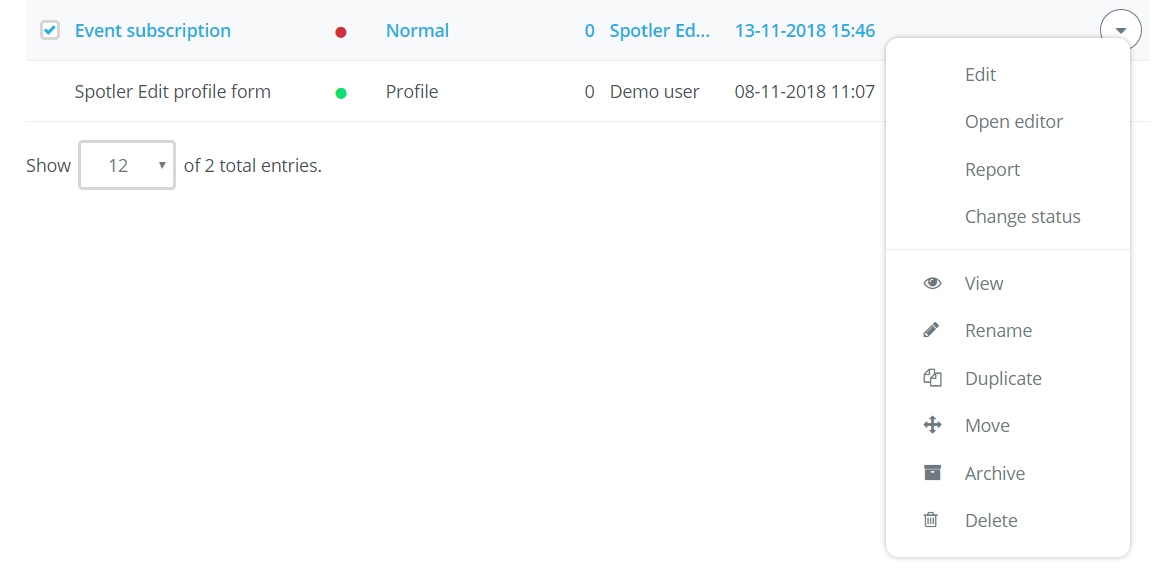
Task: Click the count 0 in Spotler Edit profile row
Action: 590,92
